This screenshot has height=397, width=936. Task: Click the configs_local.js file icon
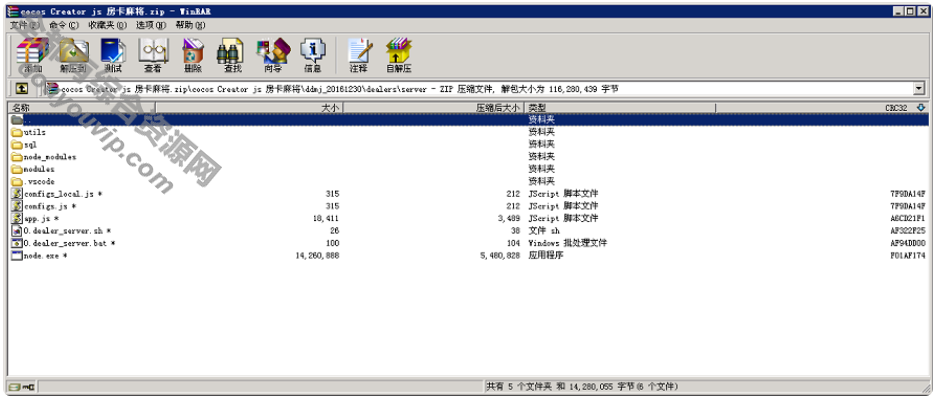pyautogui.click(x=17, y=193)
